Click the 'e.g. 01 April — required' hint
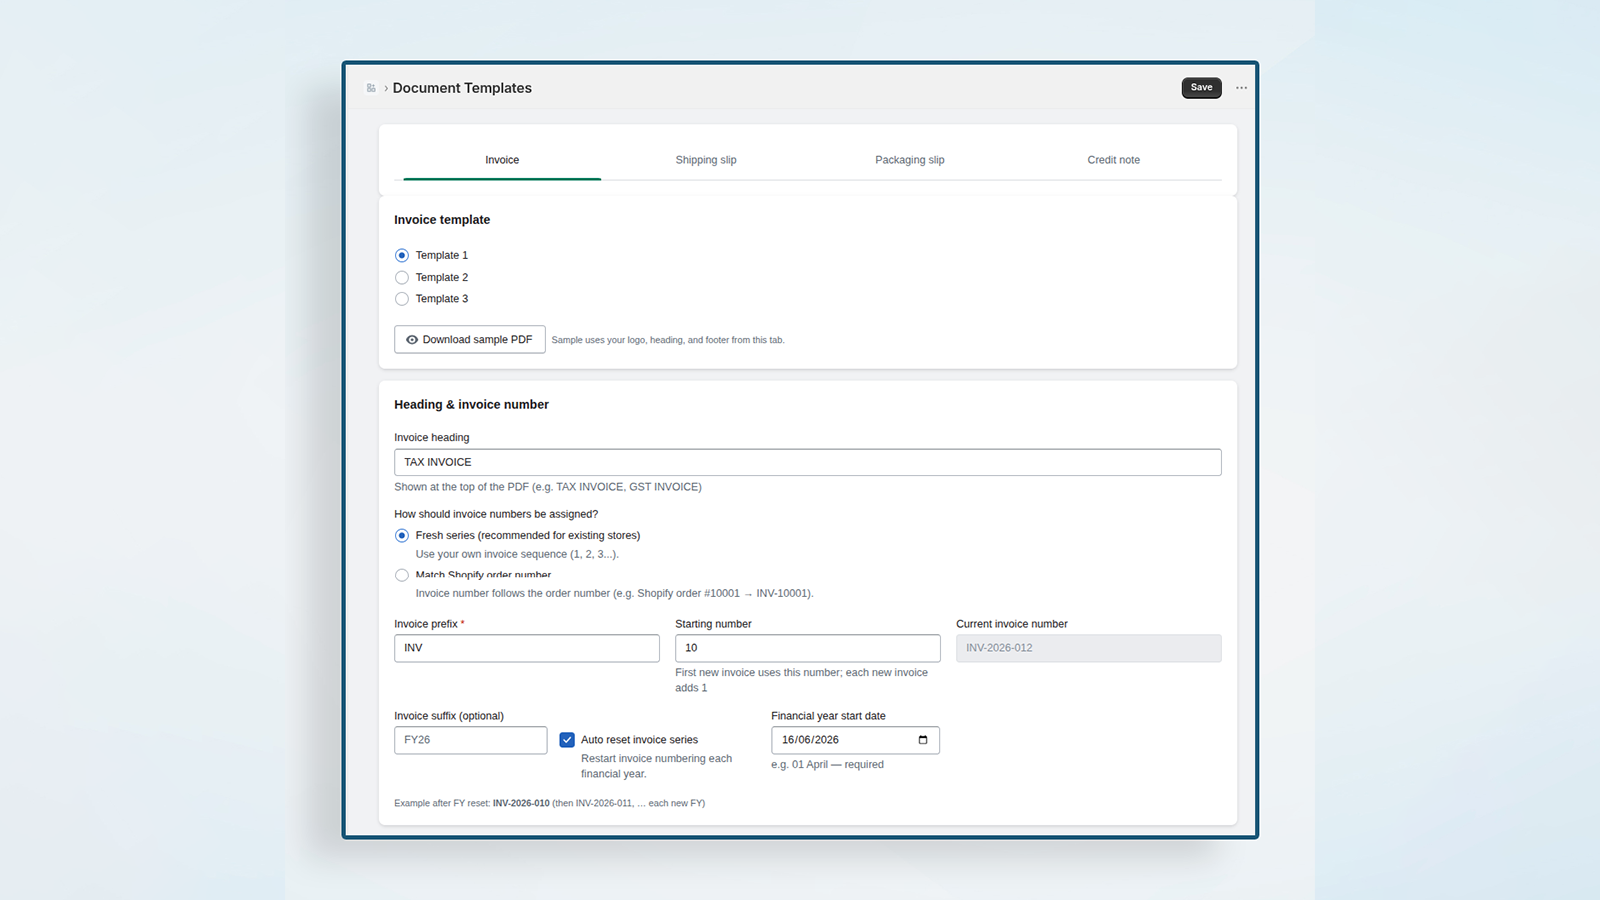Image resolution: width=1600 pixels, height=900 pixels. [x=828, y=765]
